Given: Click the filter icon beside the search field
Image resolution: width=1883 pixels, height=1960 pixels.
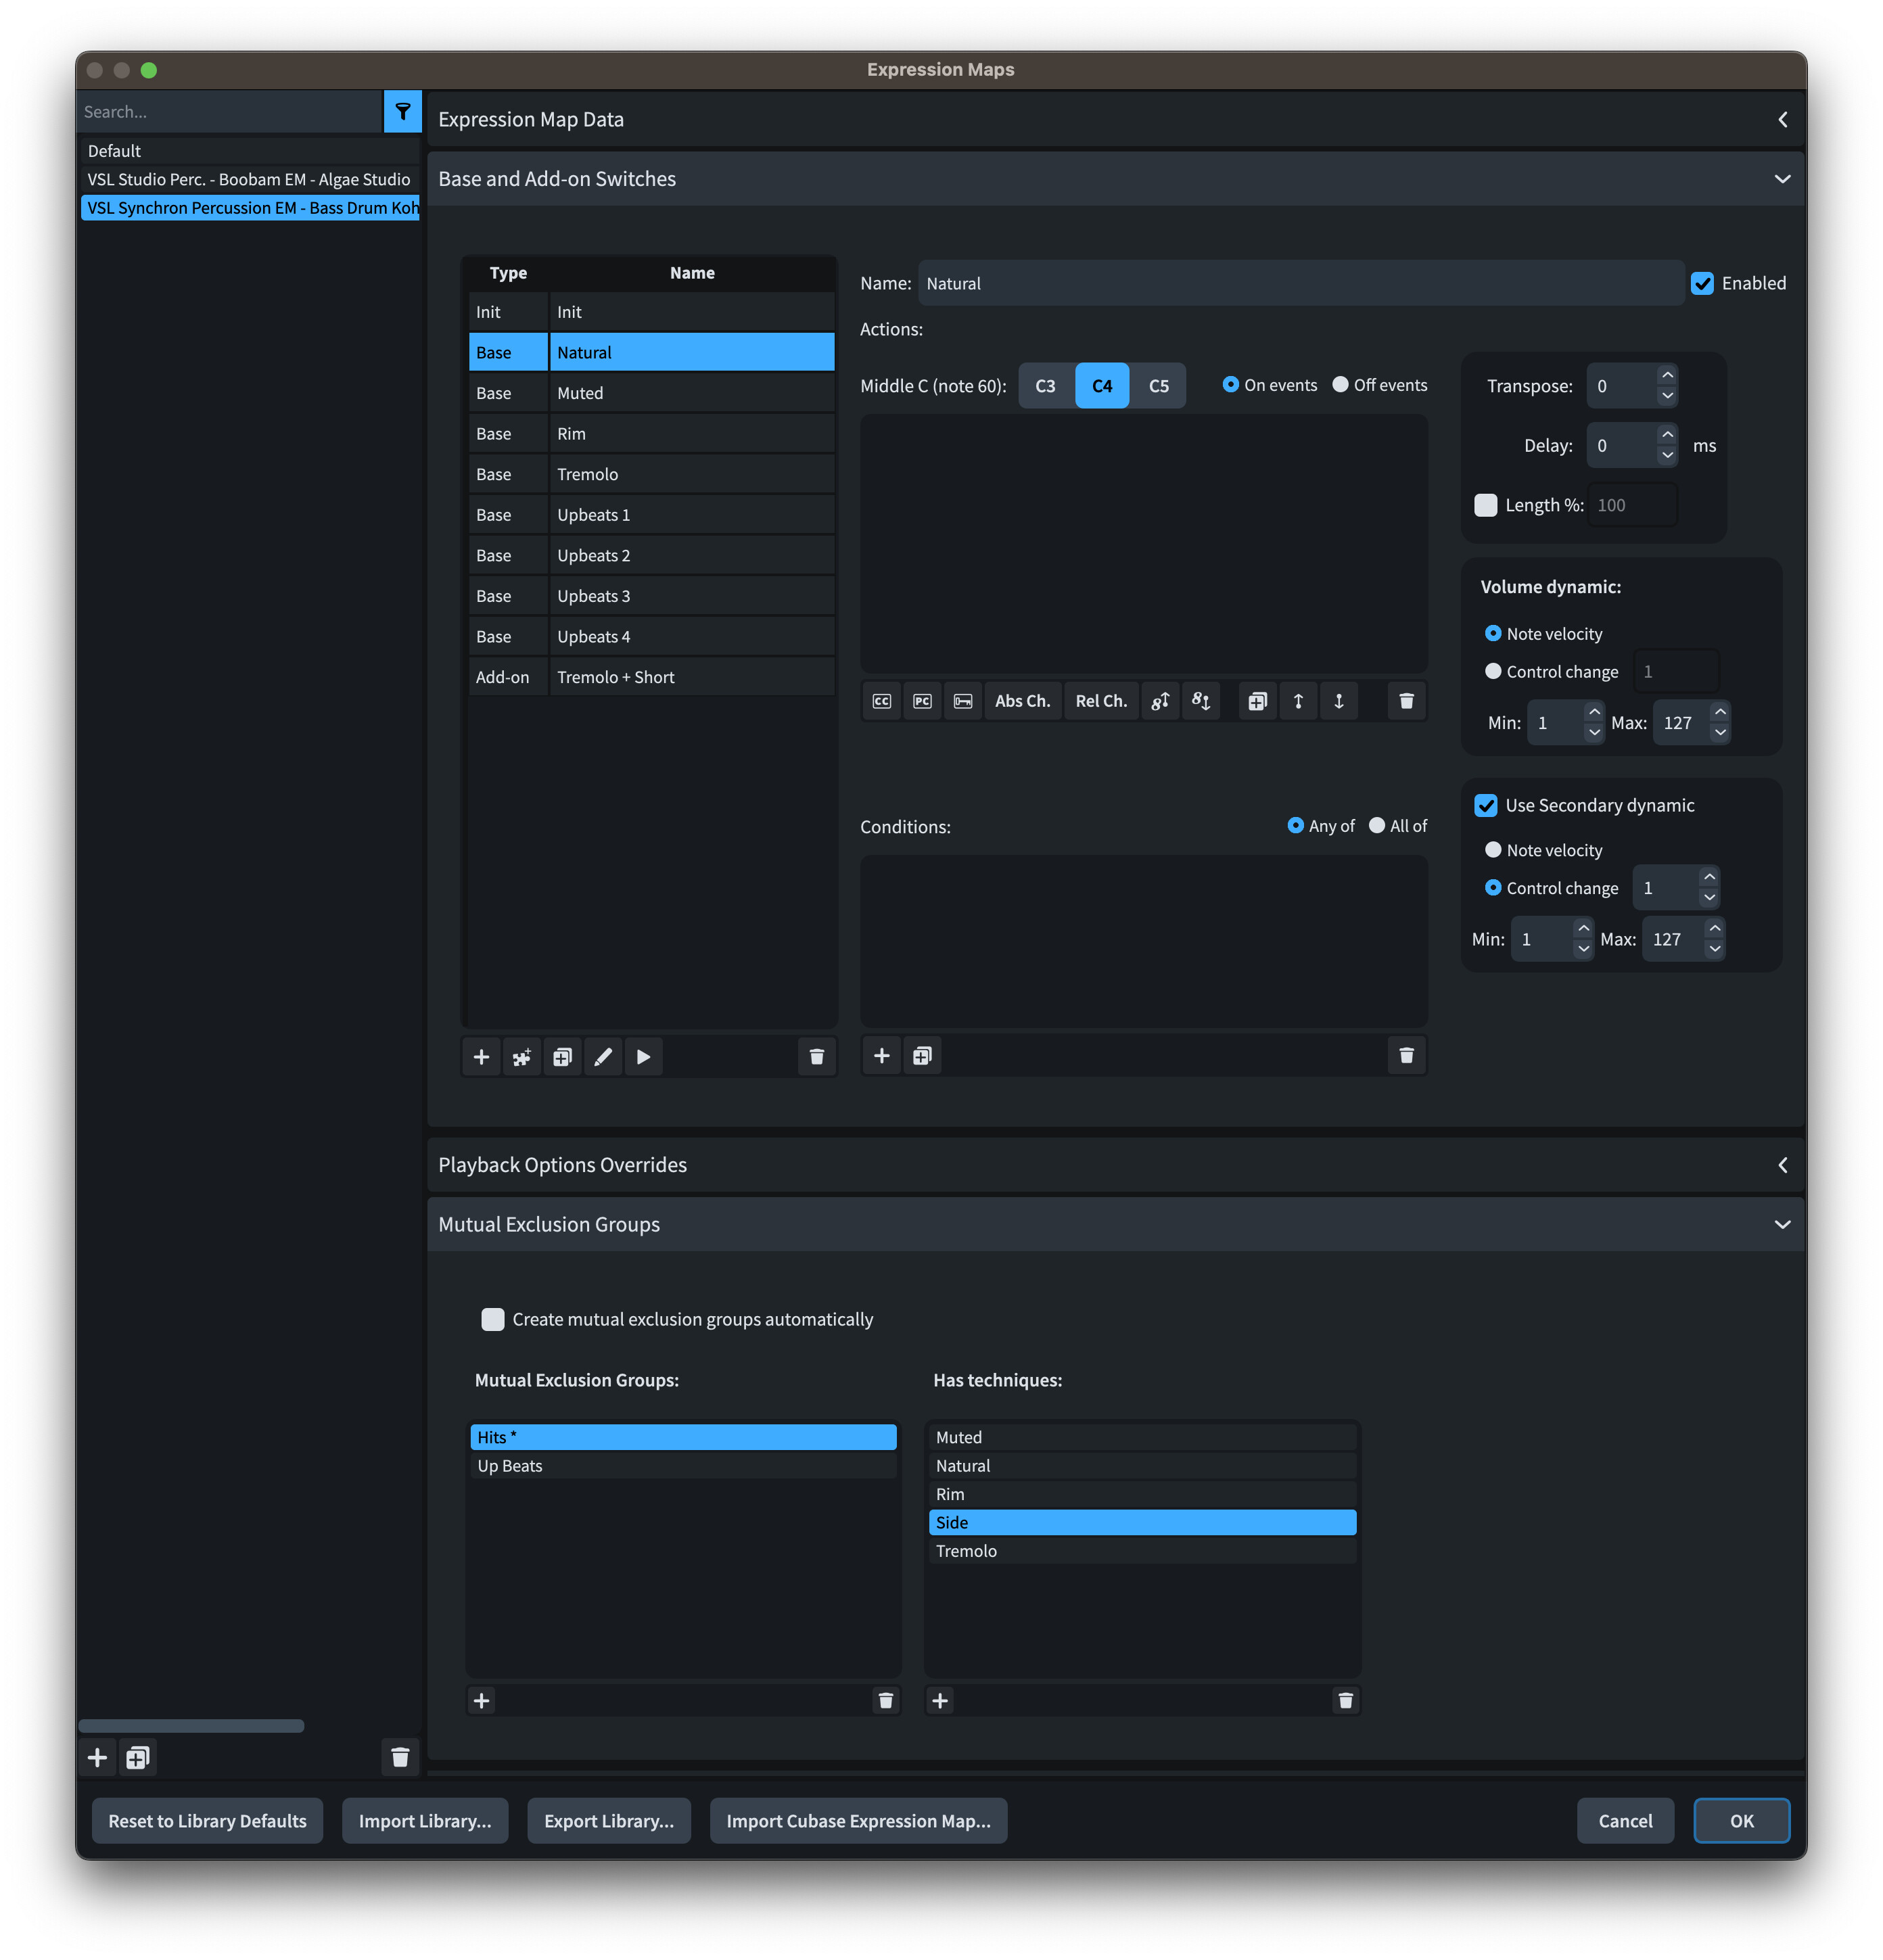Looking at the screenshot, I should pos(402,111).
